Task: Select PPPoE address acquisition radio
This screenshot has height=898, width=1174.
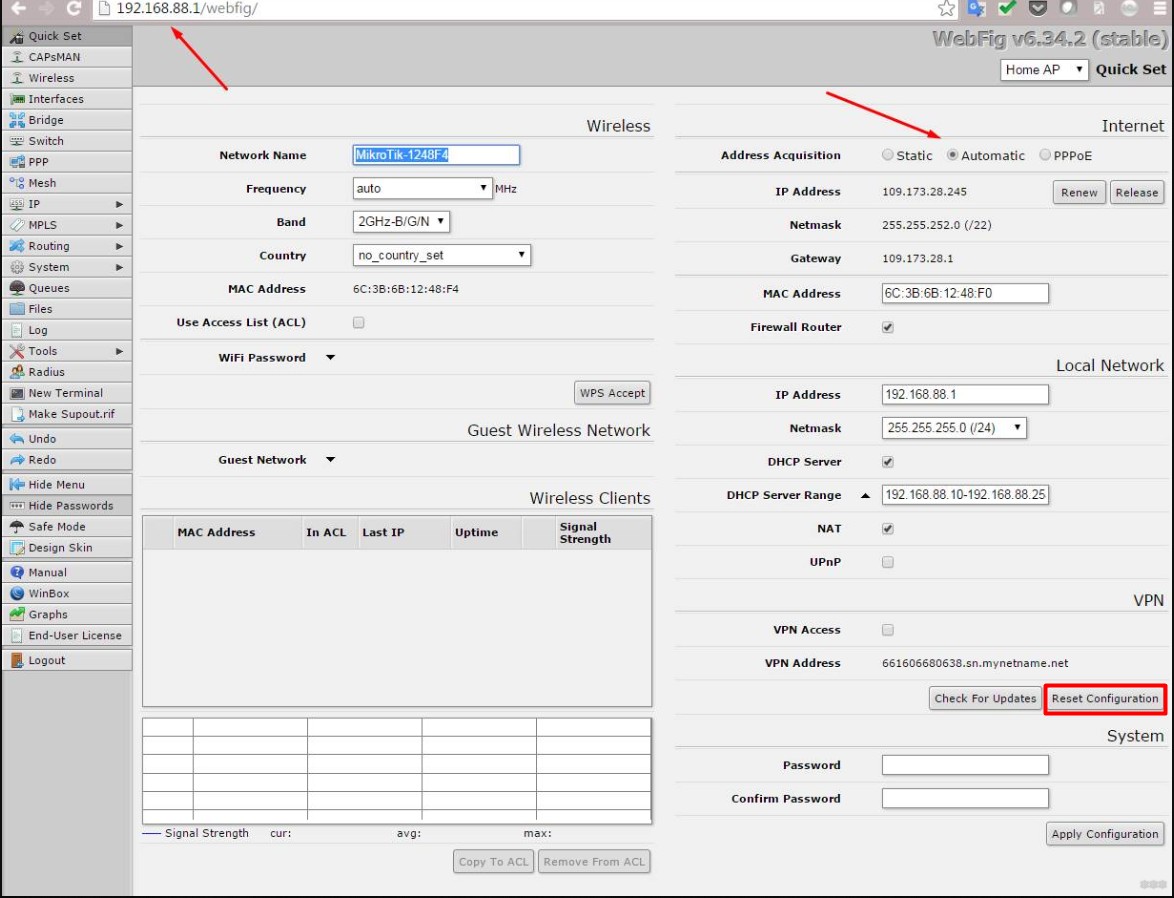Action: (x=1045, y=155)
